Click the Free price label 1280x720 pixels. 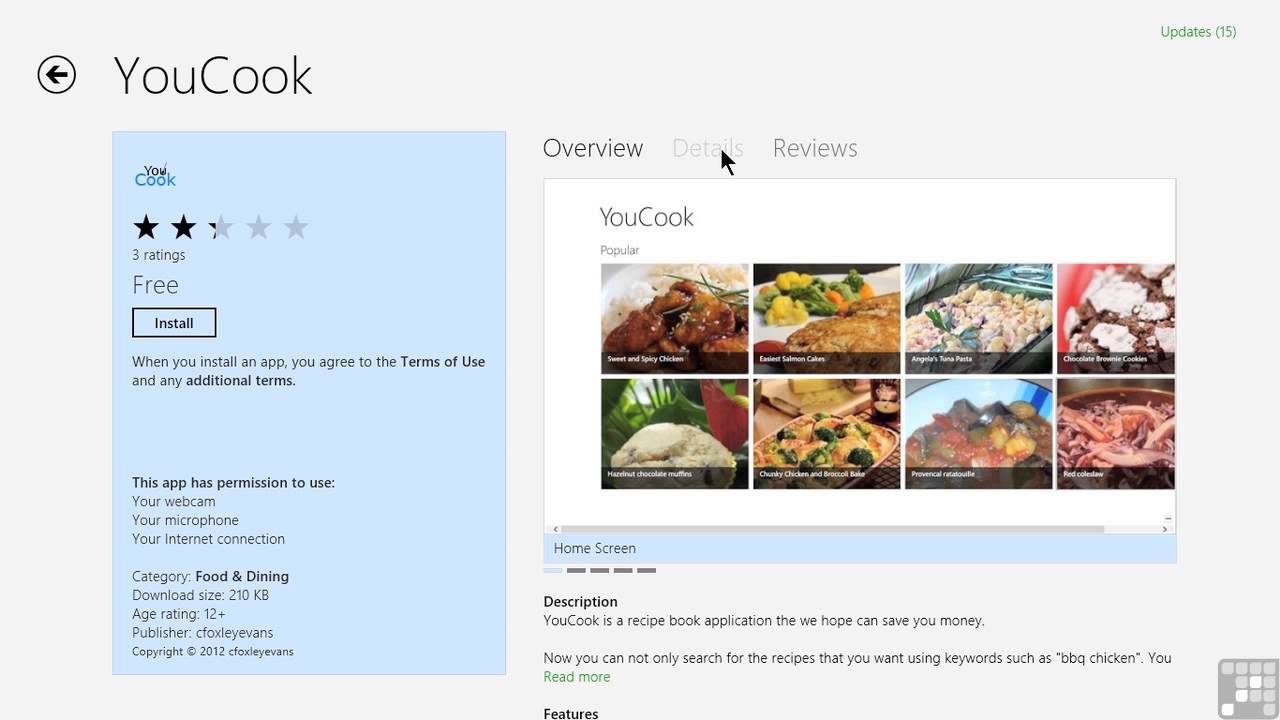tap(155, 285)
